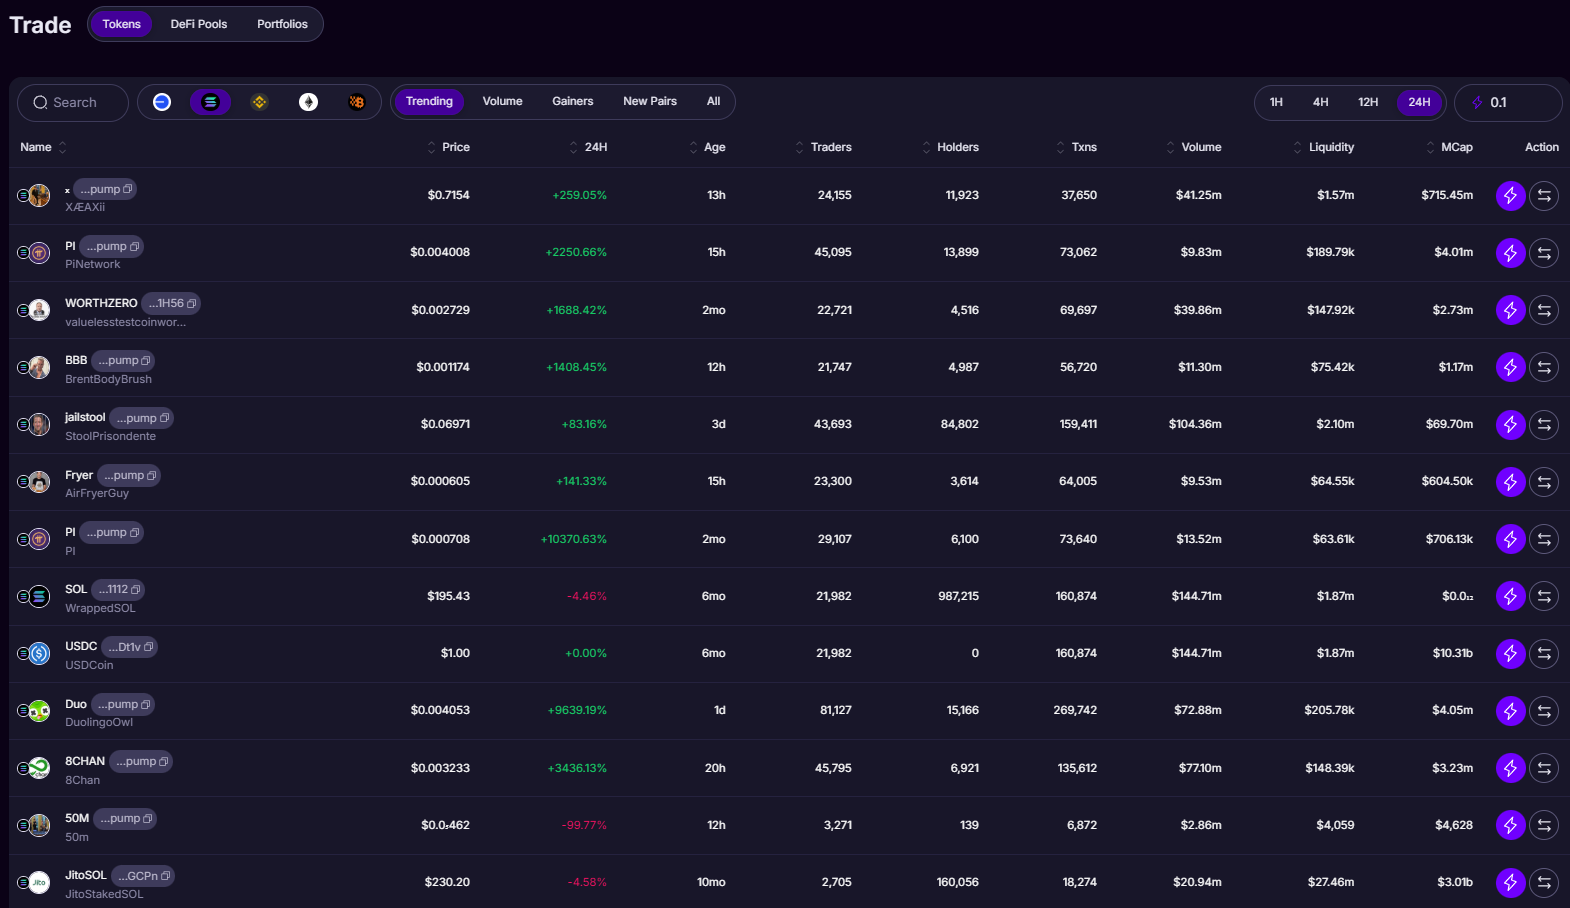1570x908 pixels.
Task: Quick buy the 50M token
Action: tap(1510, 825)
